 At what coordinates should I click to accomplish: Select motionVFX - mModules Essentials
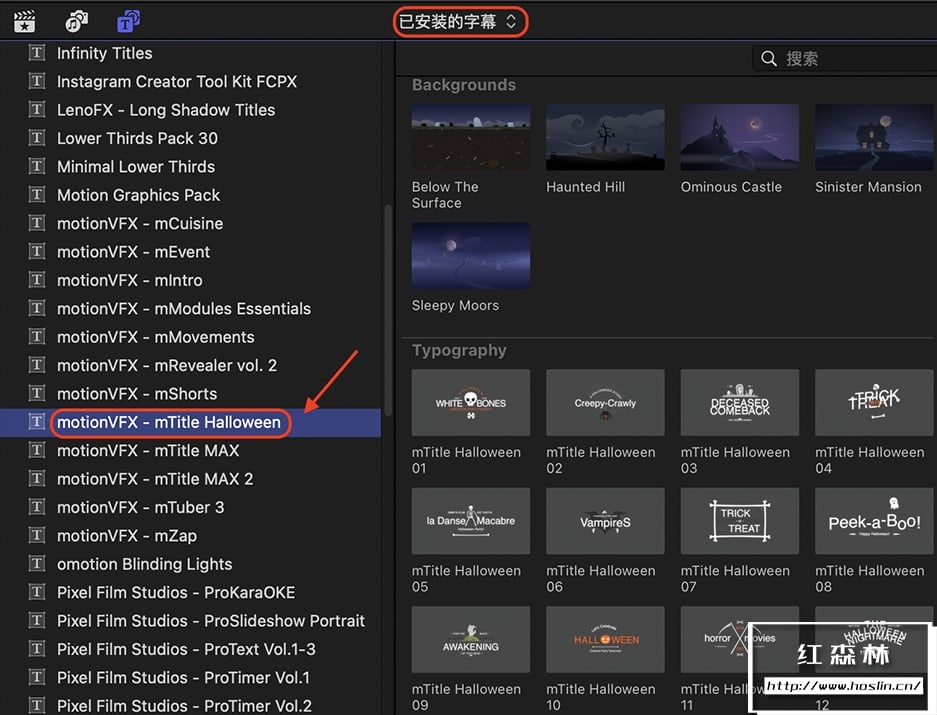(x=183, y=308)
